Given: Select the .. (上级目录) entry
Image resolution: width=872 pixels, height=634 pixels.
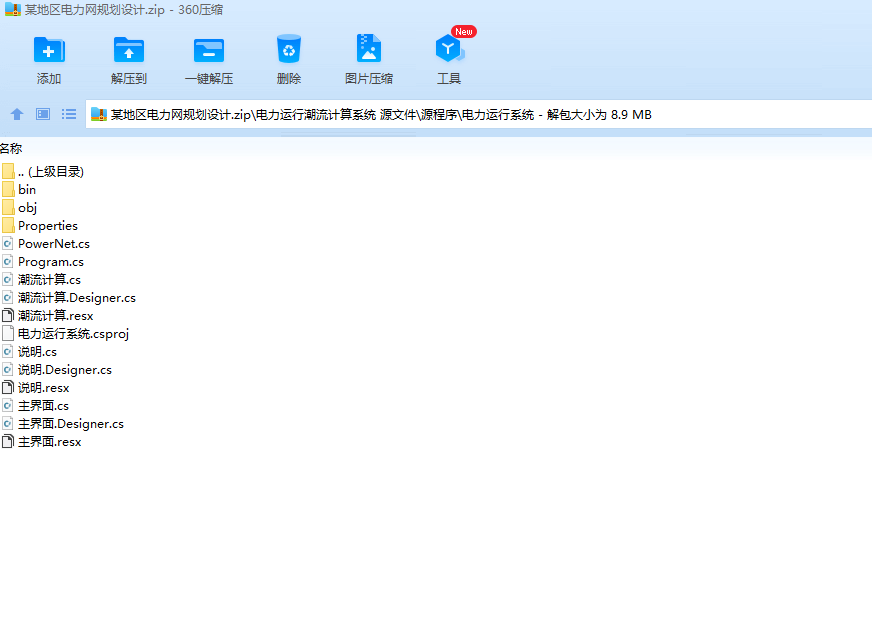Looking at the screenshot, I should (x=51, y=171).
